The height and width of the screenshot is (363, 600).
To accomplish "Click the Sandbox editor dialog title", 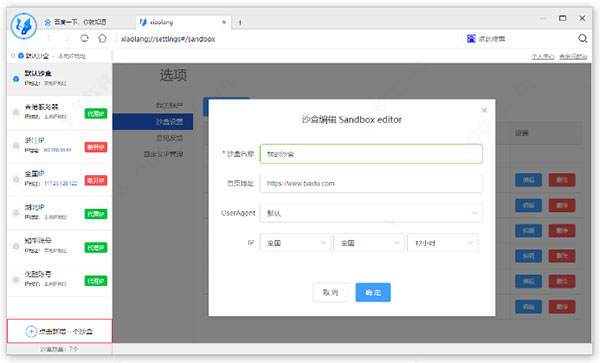I will pos(352,119).
